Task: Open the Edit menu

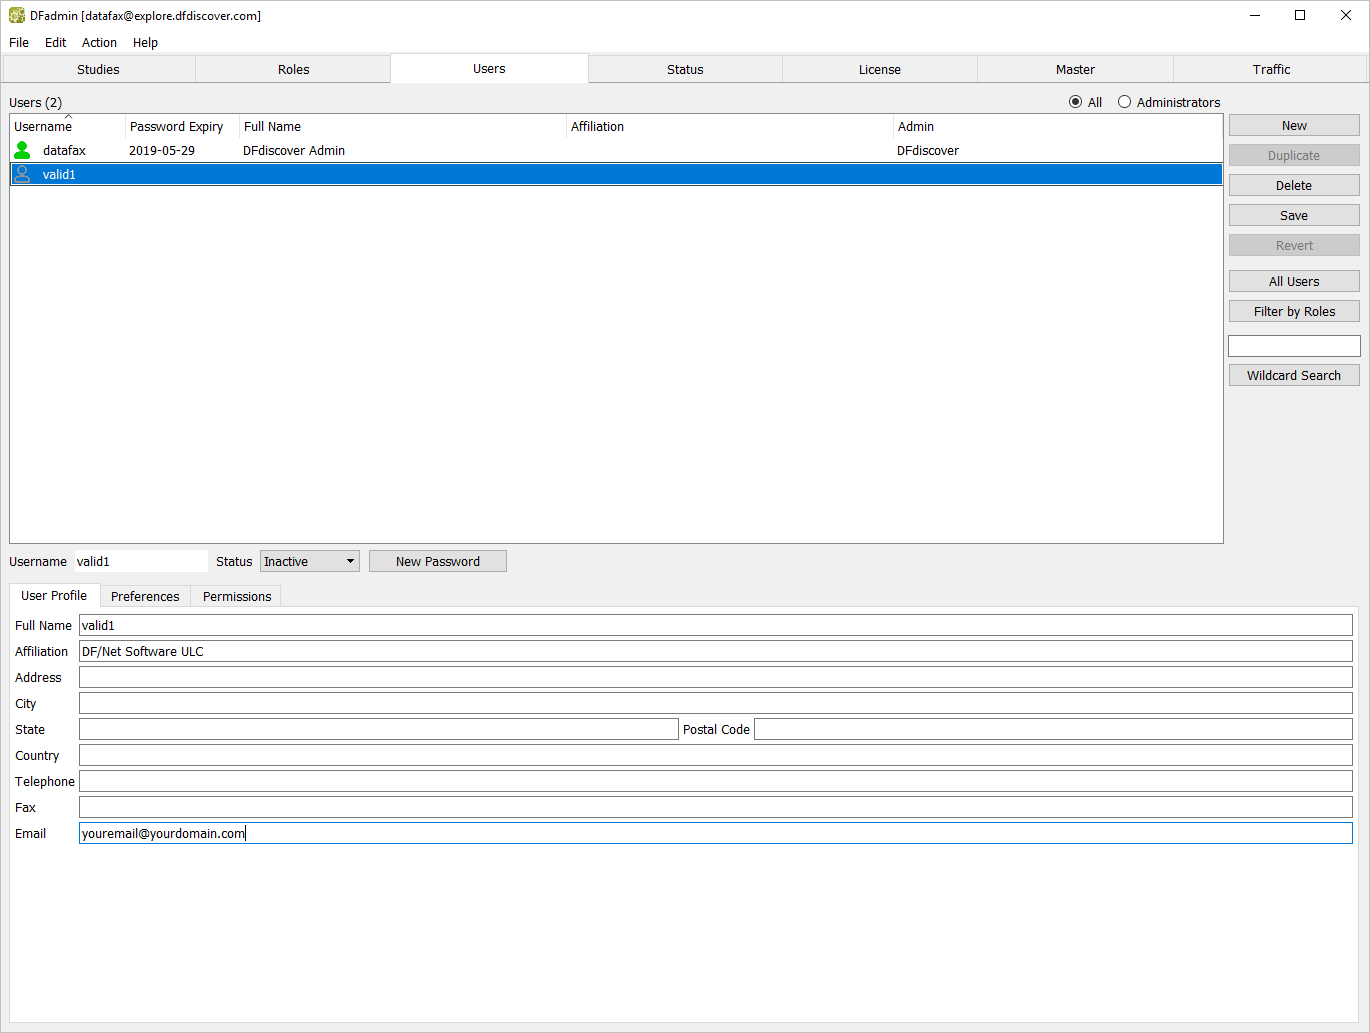Action: pos(55,43)
